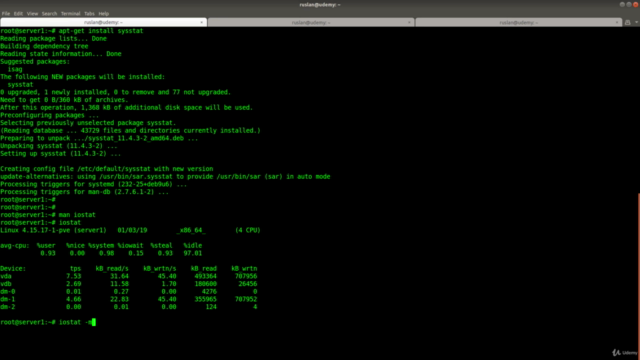The image size is (640, 360).
Task: Click the vdb kB_wrtn value '26456'
Action: [248, 284]
